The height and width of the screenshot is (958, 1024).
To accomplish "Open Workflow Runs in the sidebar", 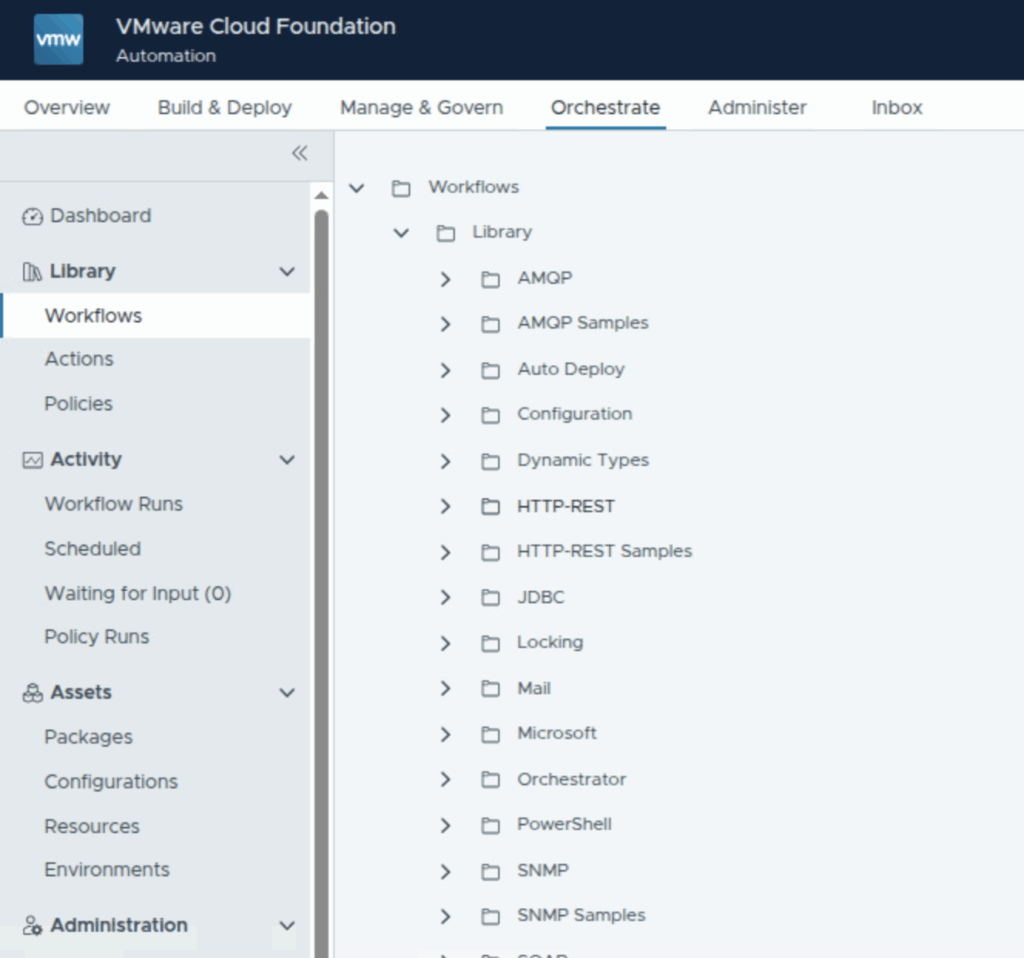I will 113,504.
